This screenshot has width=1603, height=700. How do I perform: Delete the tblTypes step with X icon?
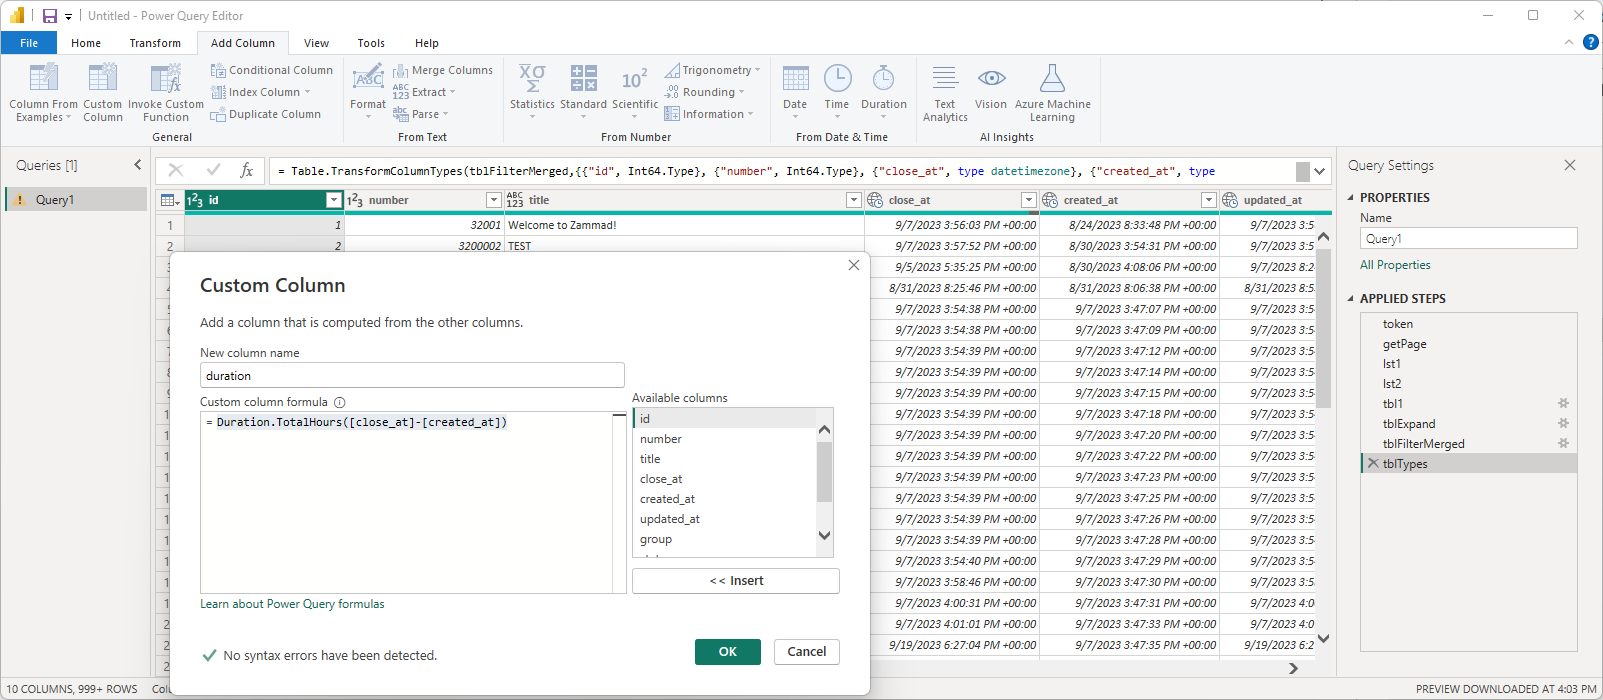[1373, 463]
